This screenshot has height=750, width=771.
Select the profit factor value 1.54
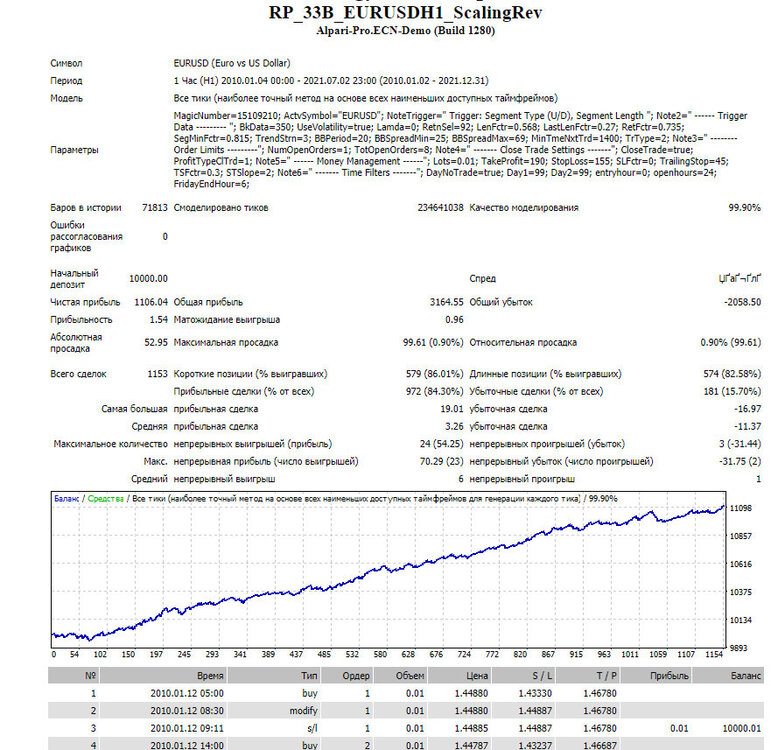159,320
